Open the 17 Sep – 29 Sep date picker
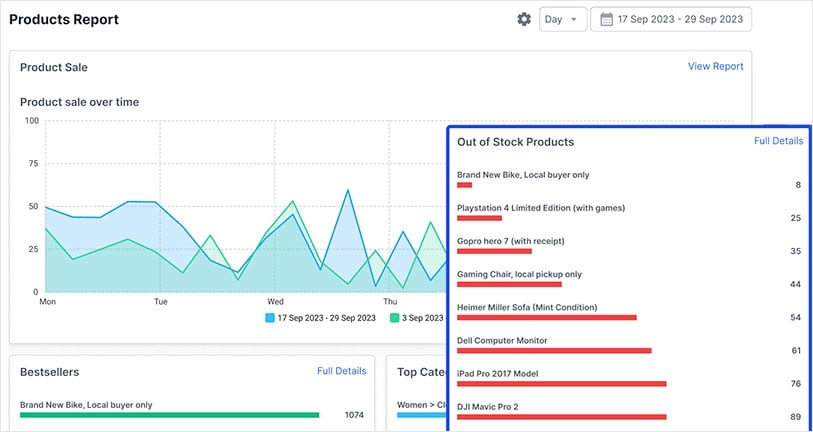 click(x=680, y=19)
